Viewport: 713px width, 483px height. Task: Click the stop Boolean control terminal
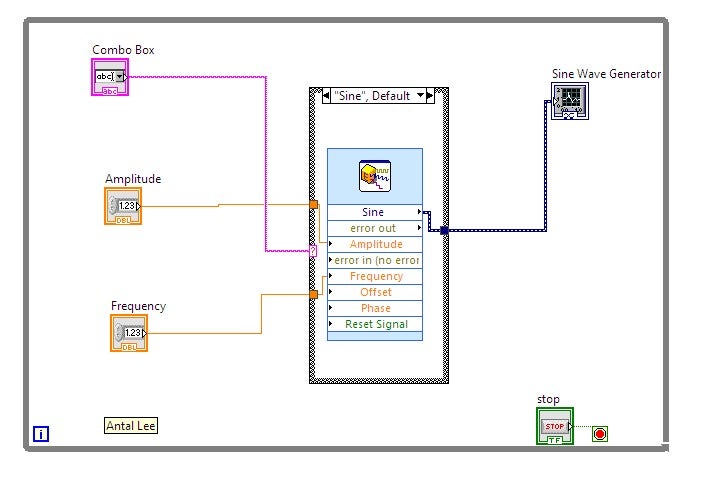tap(555, 426)
